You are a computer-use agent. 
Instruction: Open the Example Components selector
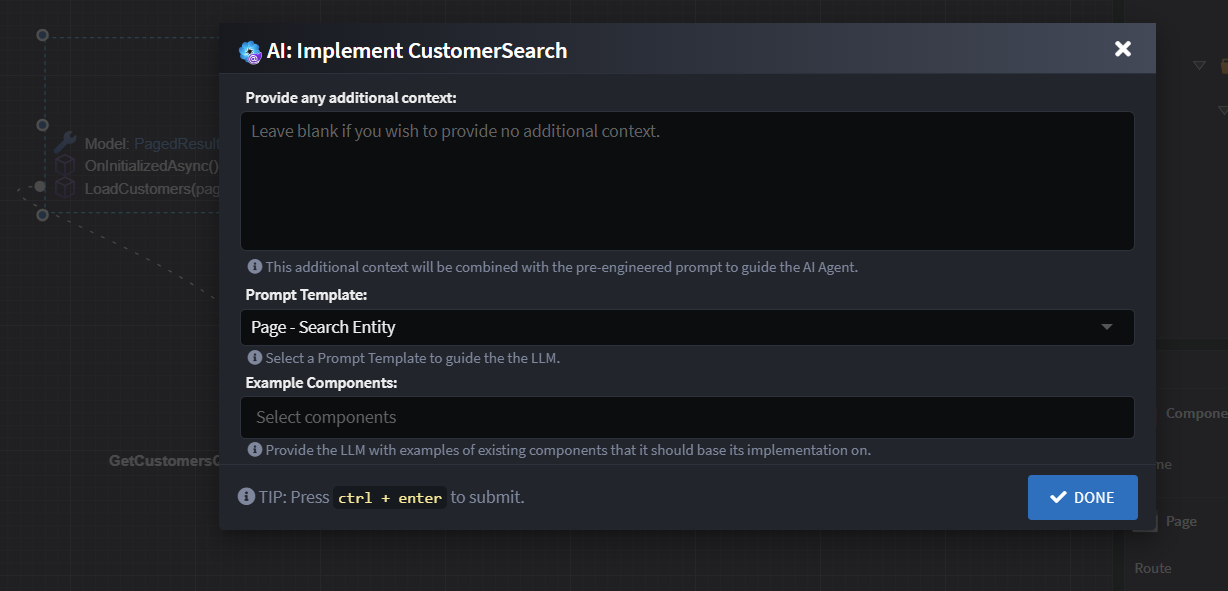[687, 417]
